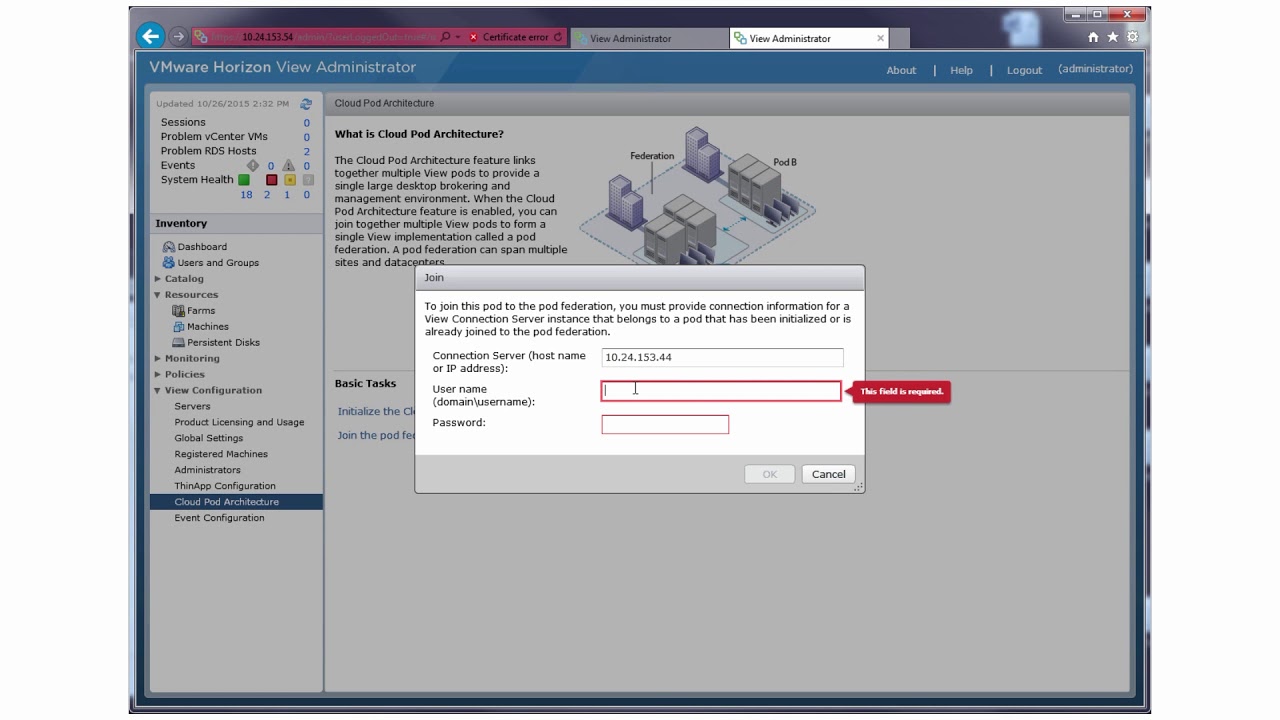Screen dimensions: 1280x720
Task: Select Persistent Disks under Resources
Action: click(223, 343)
